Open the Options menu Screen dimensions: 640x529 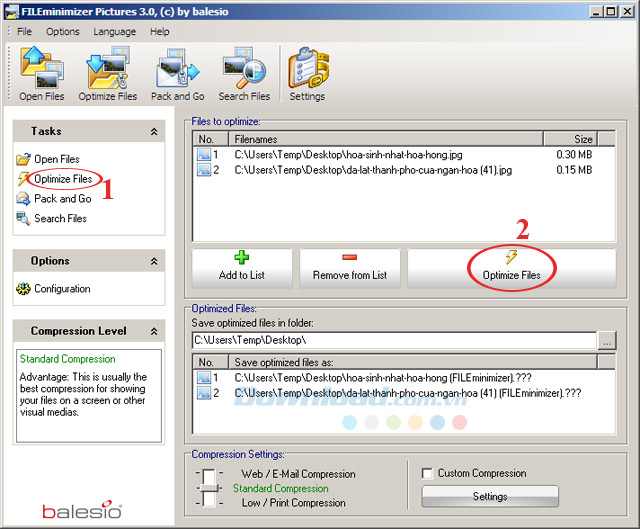(62, 31)
